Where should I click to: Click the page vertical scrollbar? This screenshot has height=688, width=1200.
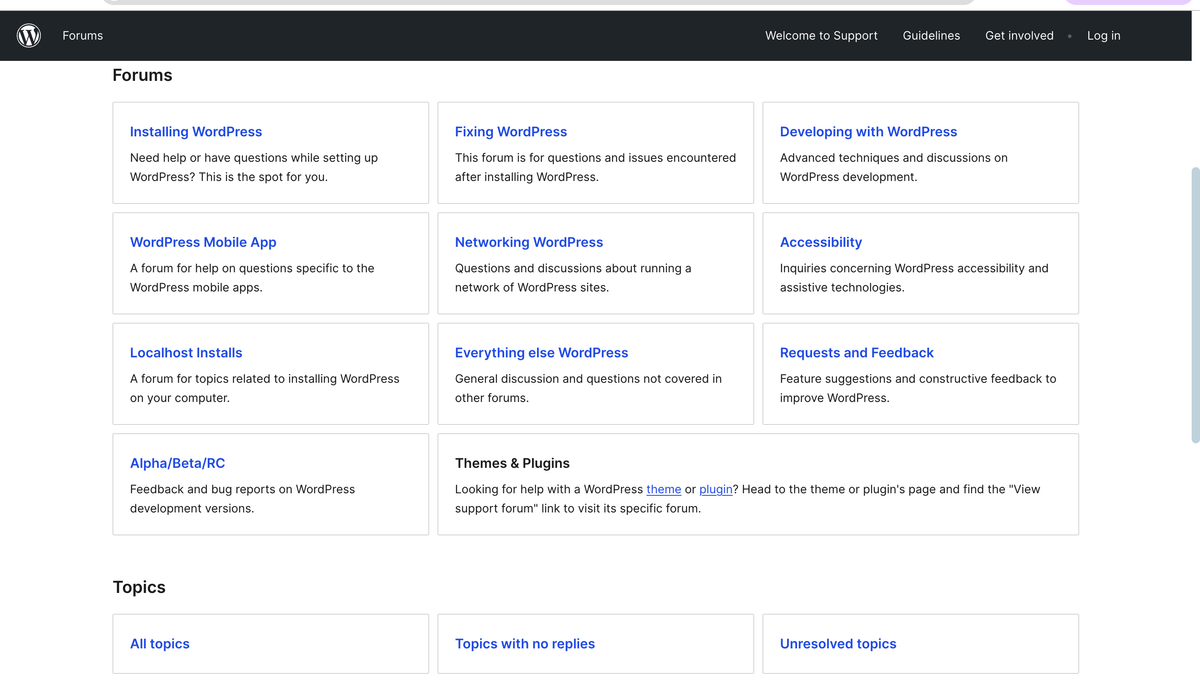1195,305
